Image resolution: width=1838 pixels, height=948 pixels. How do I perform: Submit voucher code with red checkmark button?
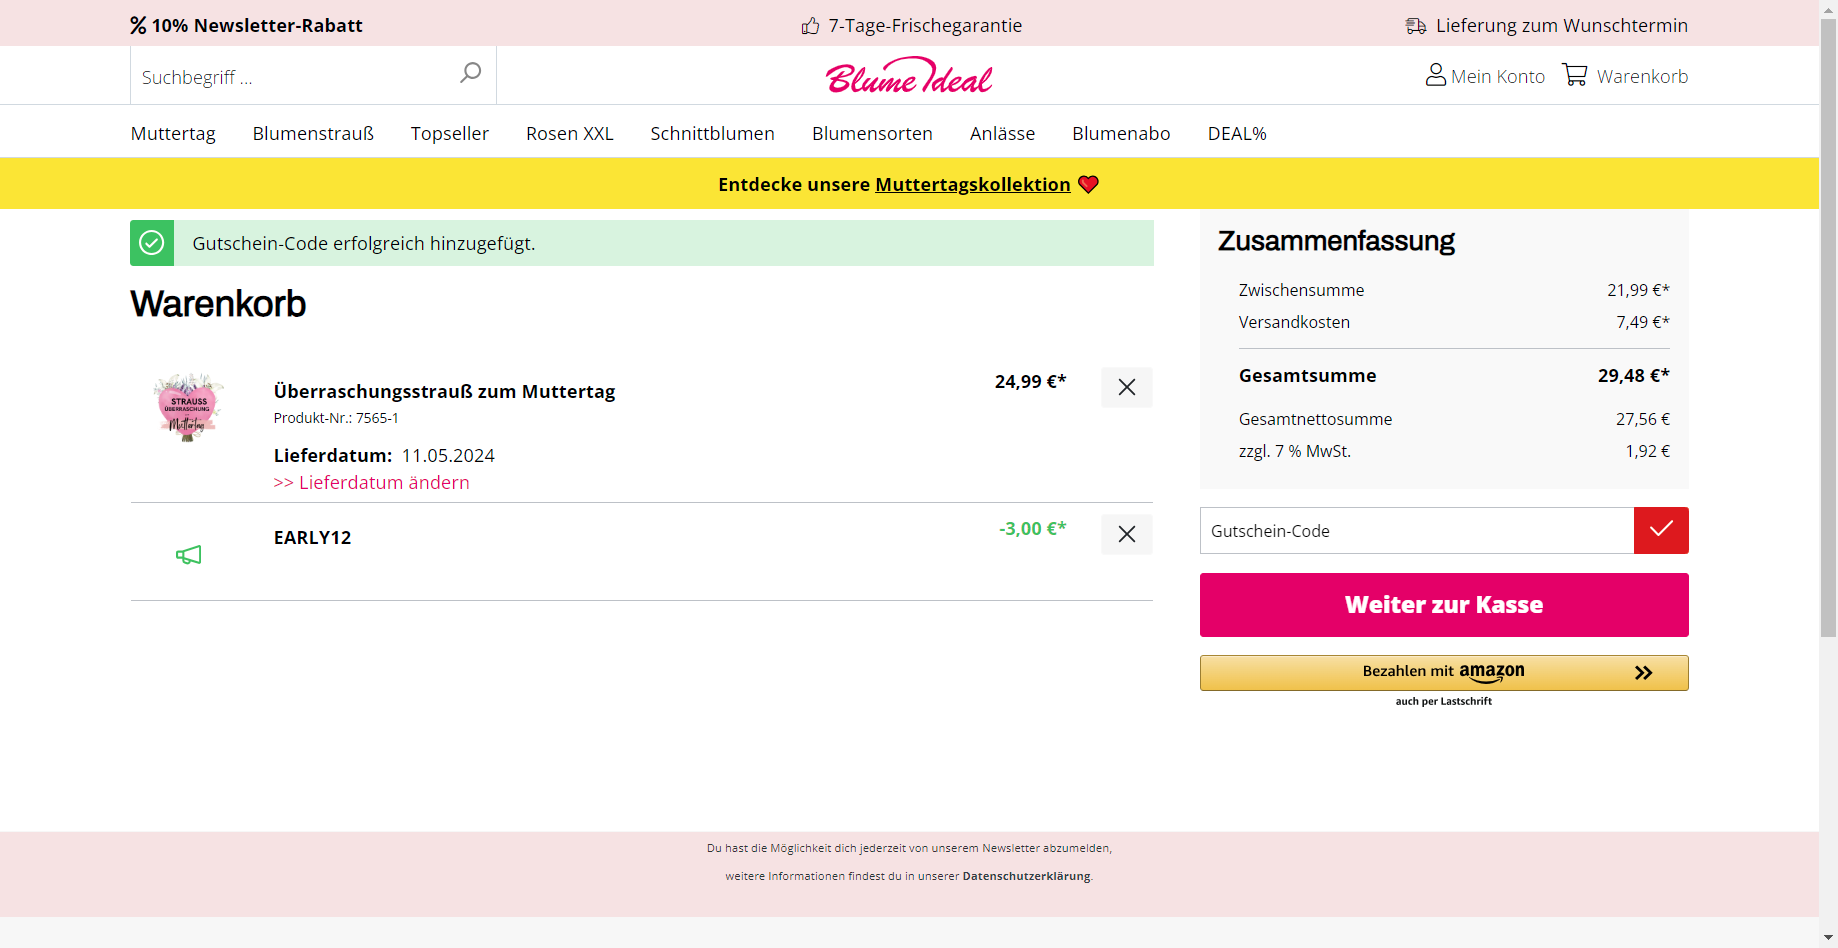click(1661, 530)
